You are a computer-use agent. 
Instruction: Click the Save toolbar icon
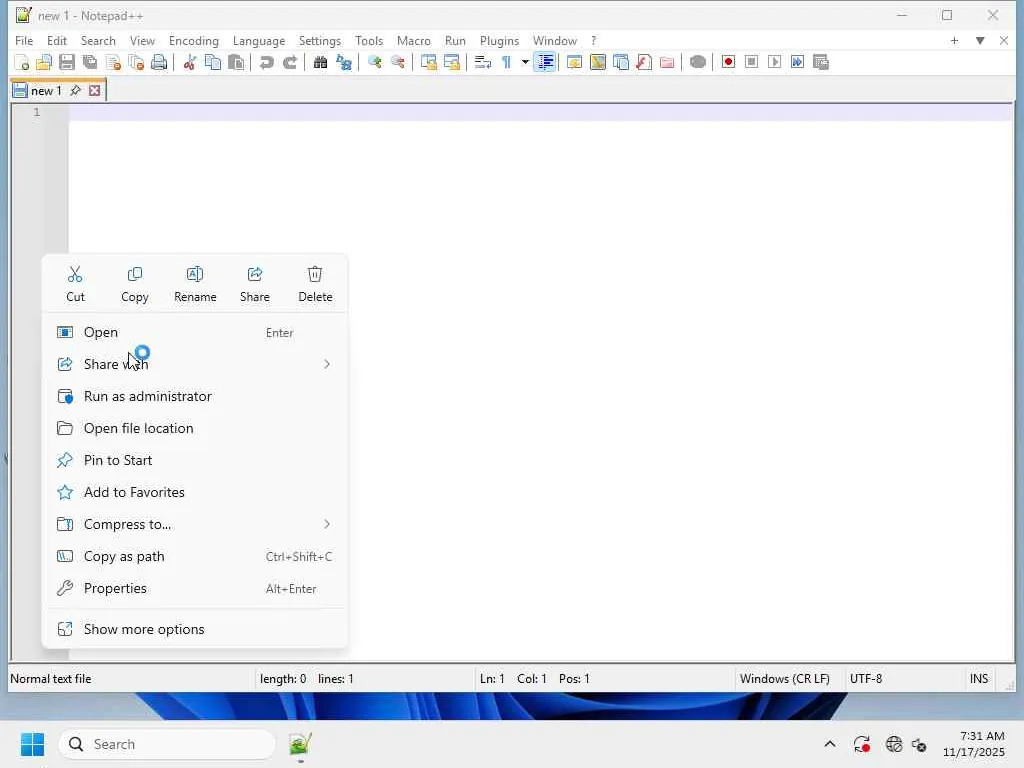67,63
